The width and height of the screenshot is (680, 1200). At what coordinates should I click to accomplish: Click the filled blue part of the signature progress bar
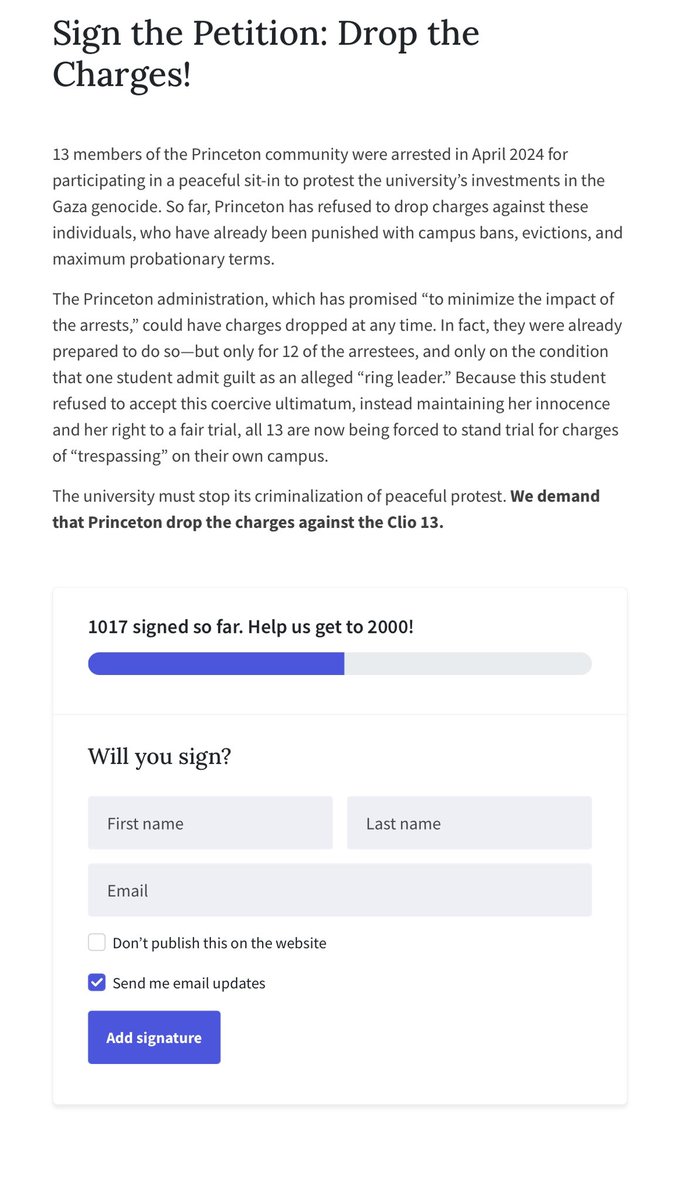pos(216,664)
